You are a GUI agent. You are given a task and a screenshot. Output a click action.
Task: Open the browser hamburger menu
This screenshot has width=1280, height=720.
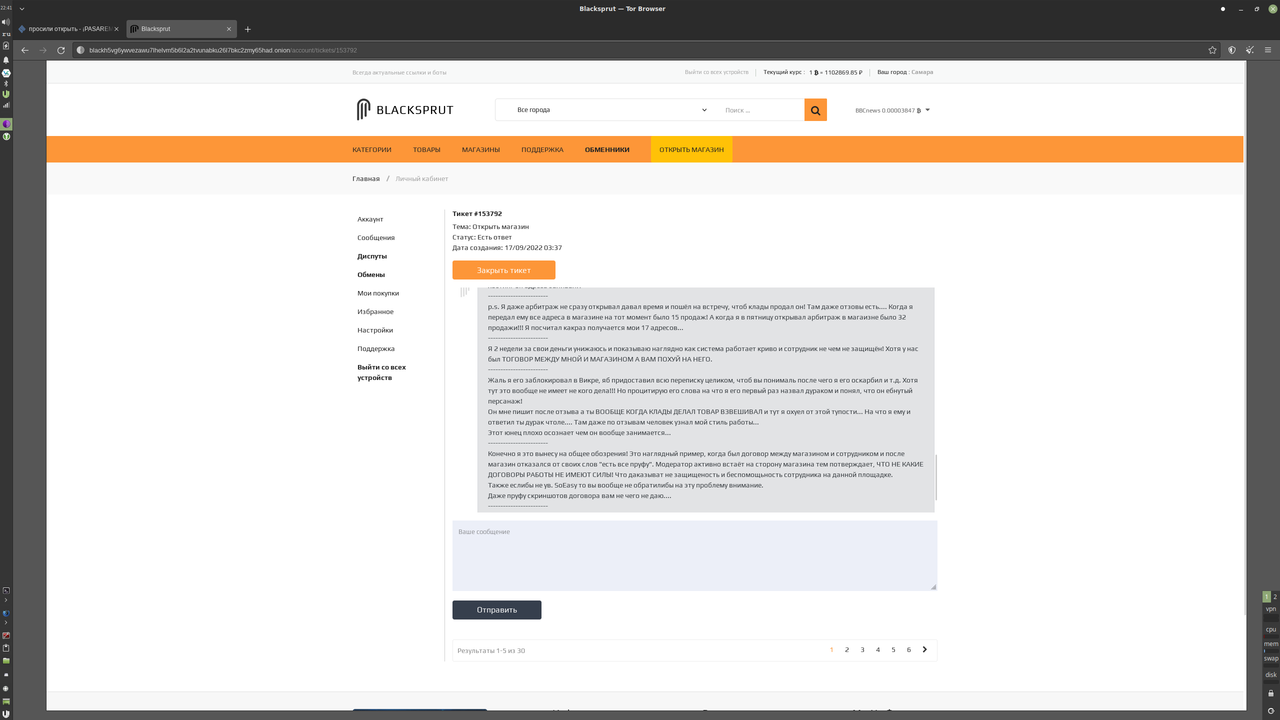(1269, 50)
